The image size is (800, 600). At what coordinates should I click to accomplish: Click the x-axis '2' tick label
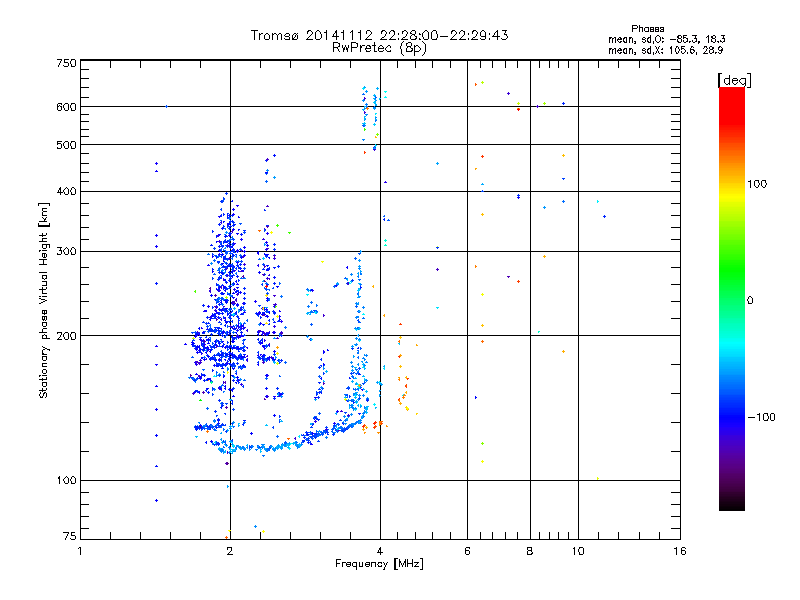[x=230, y=551]
